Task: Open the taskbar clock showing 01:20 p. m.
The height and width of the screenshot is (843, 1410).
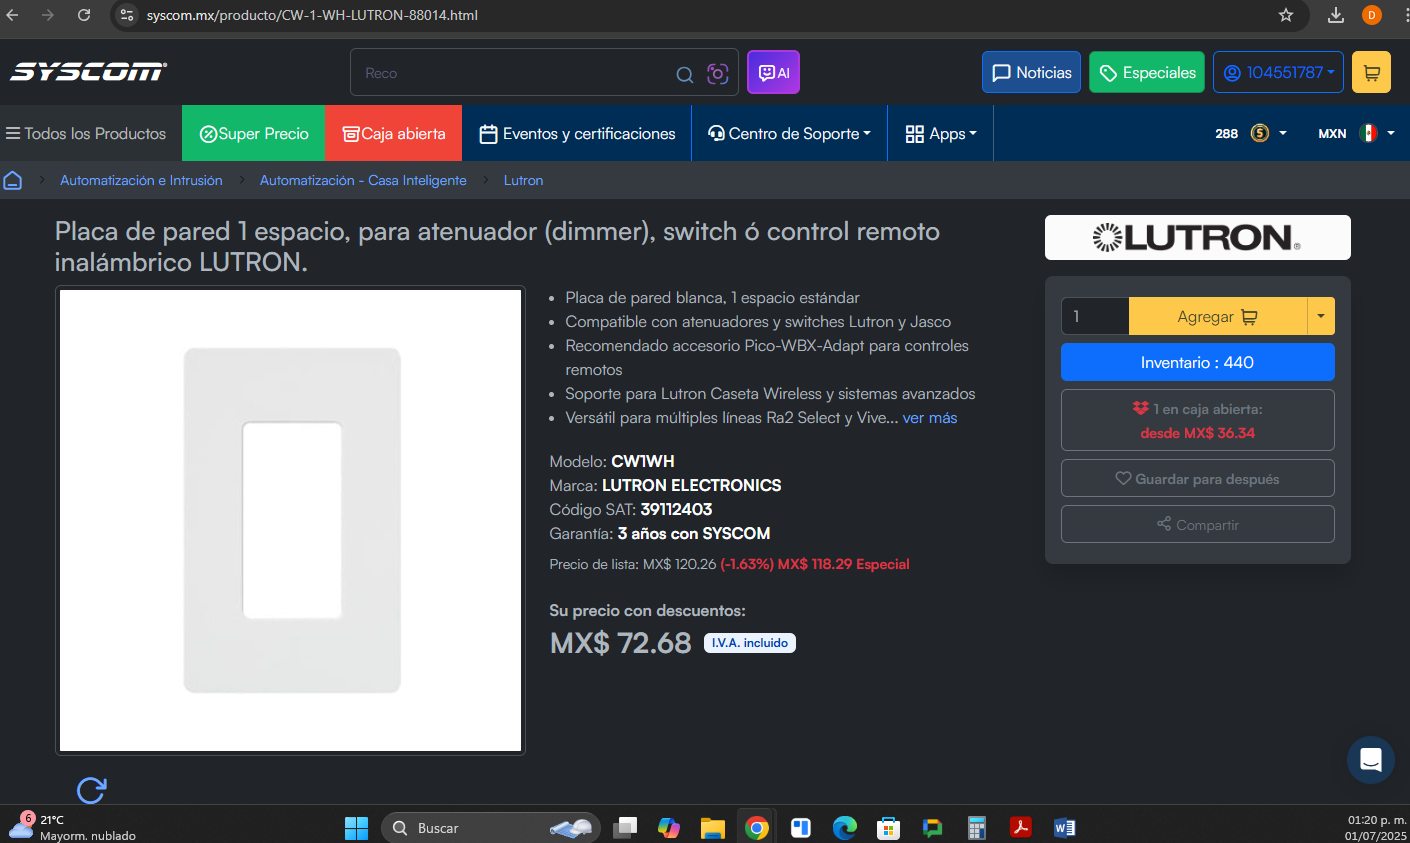Action: pos(1376,828)
